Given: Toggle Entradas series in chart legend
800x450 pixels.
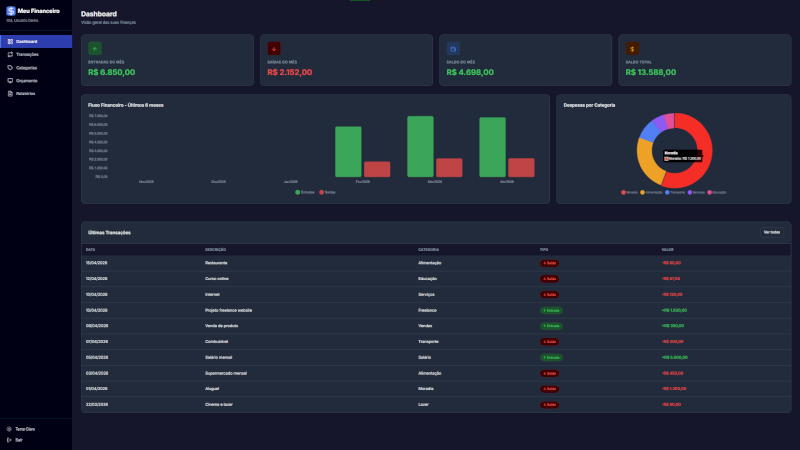Looking at the screenshot, I should [305, 192].
